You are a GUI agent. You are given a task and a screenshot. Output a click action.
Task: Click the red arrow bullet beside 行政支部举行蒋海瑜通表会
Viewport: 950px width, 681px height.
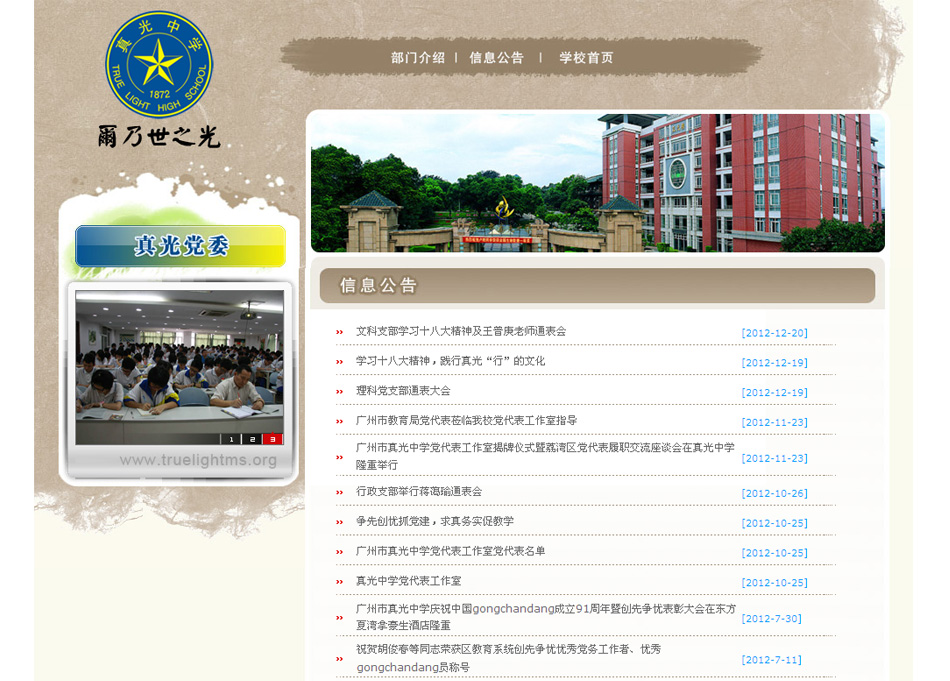click(x=339, y=493)
